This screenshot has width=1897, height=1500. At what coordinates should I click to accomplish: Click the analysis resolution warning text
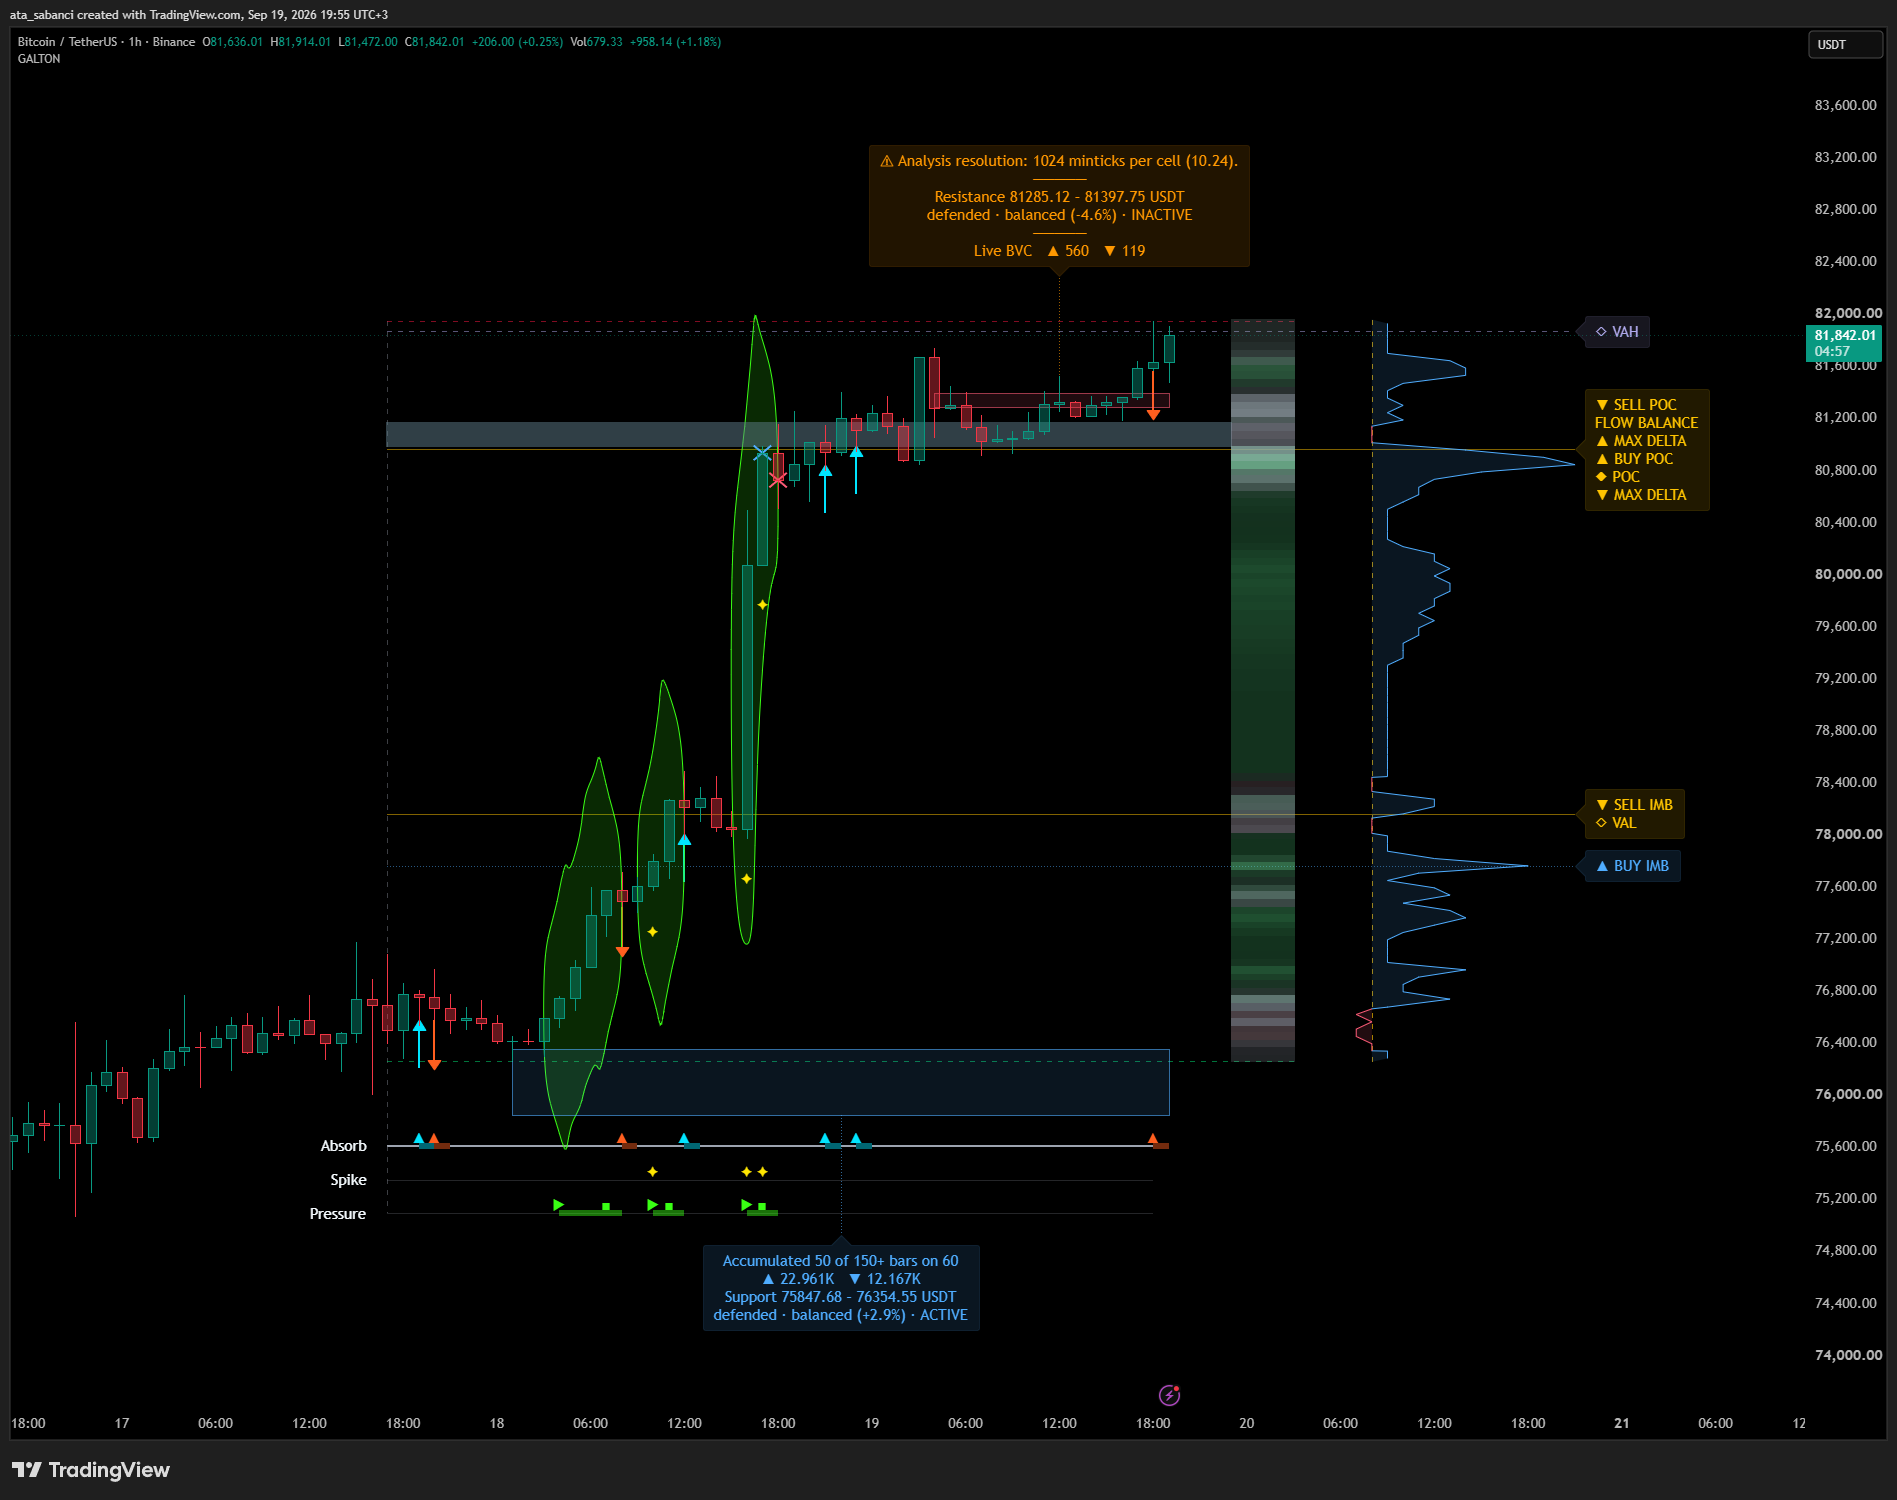tap(1059, 161)
